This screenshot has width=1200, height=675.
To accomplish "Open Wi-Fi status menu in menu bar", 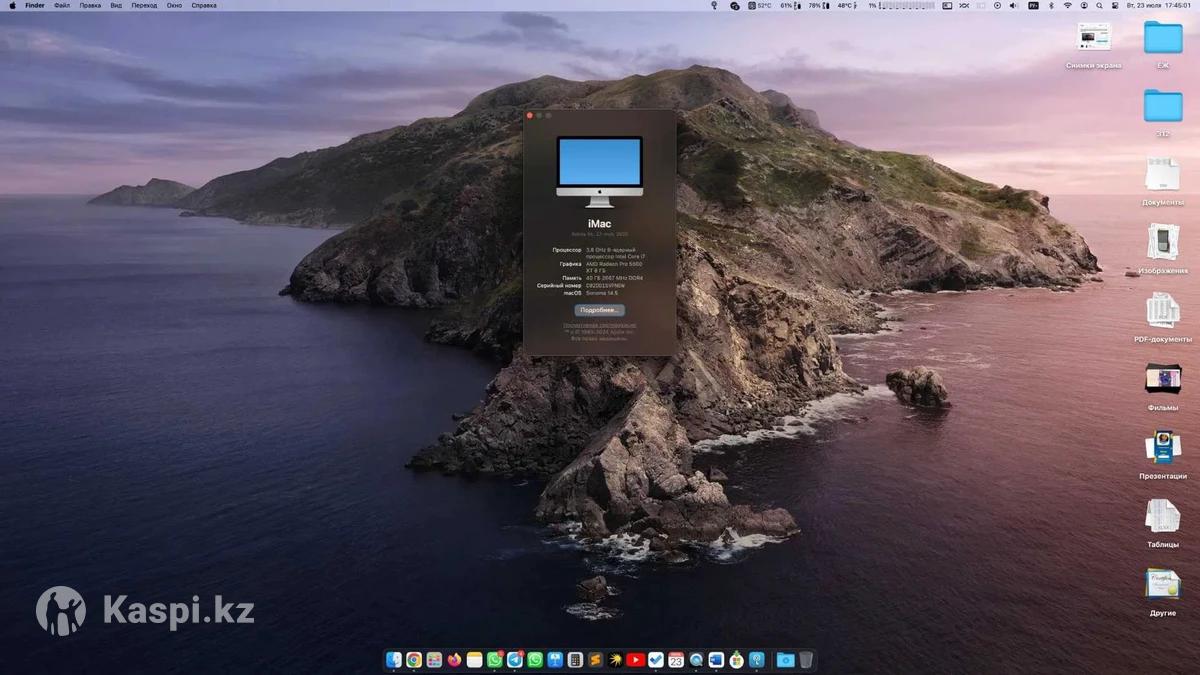I will [1067, 5].
